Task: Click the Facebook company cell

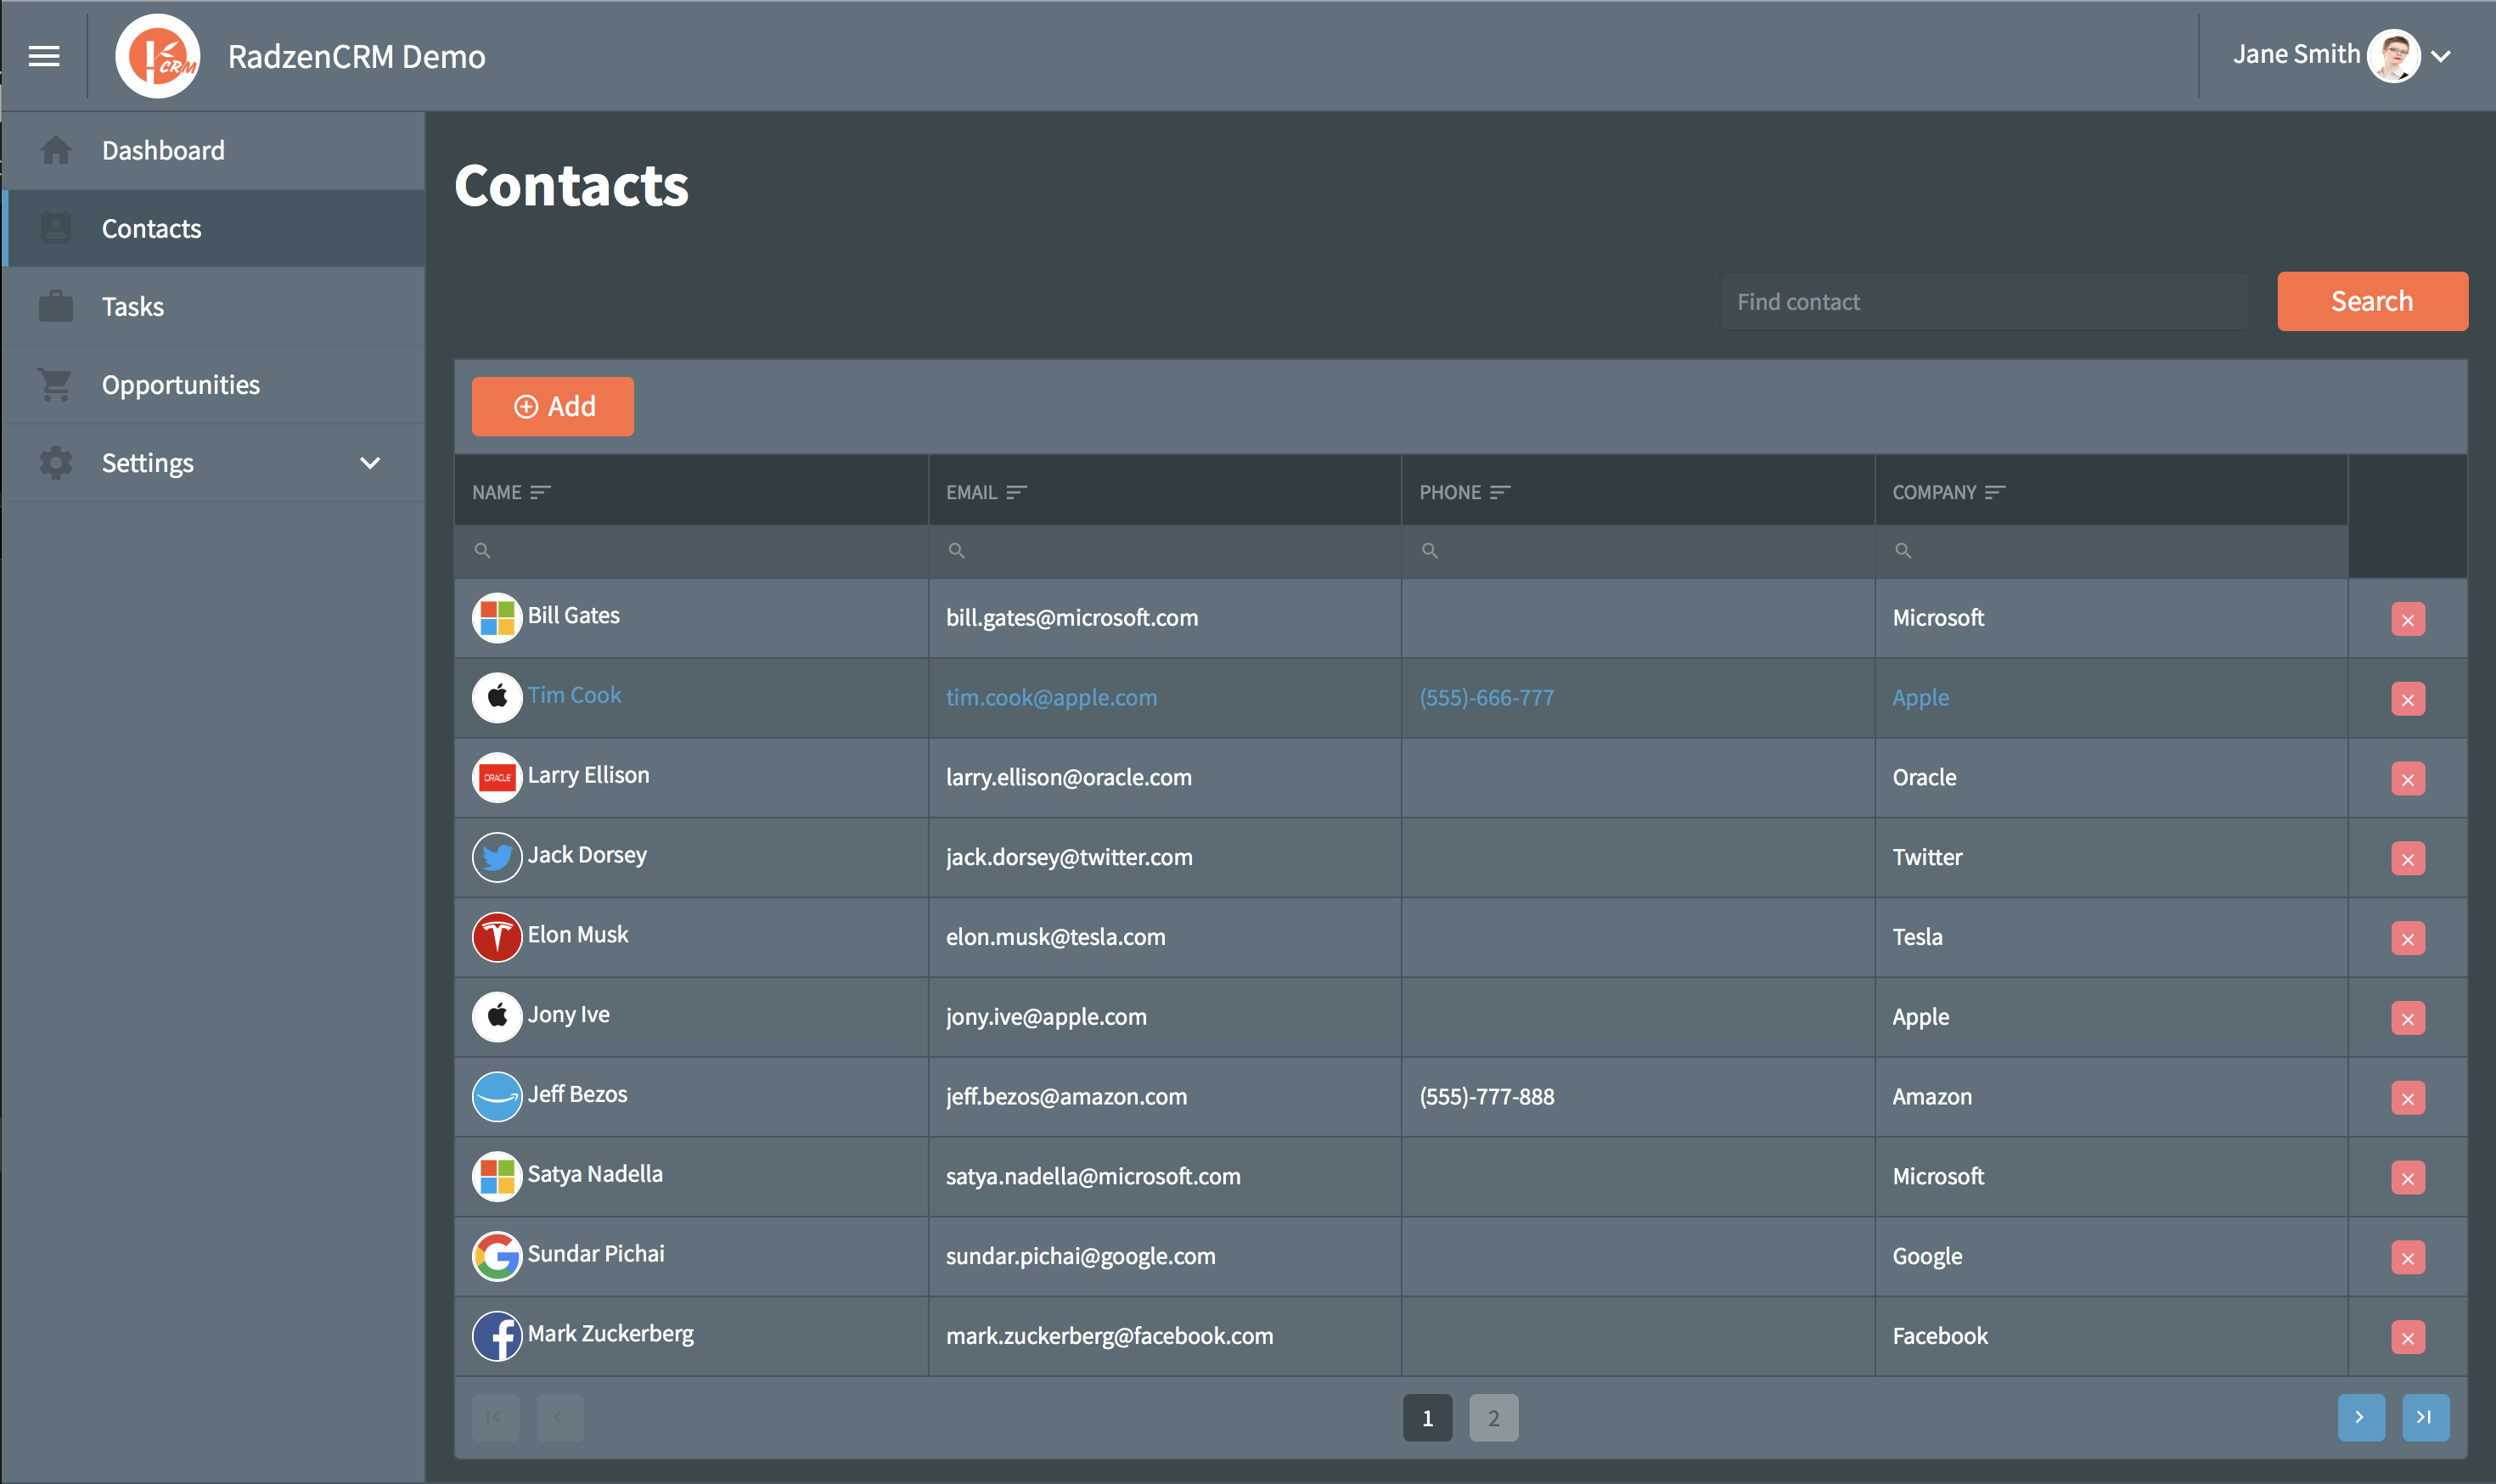Action: (2111, 1336)
